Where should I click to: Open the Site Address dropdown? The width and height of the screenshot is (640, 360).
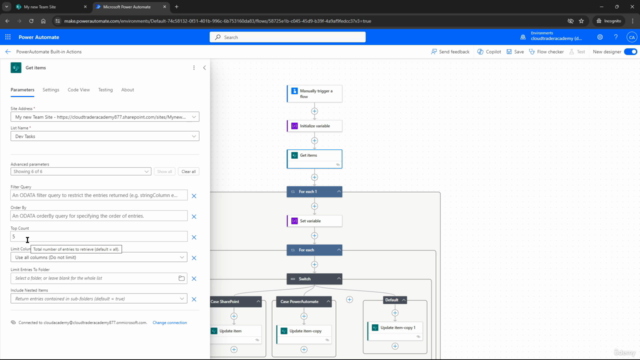click(105, 117)
